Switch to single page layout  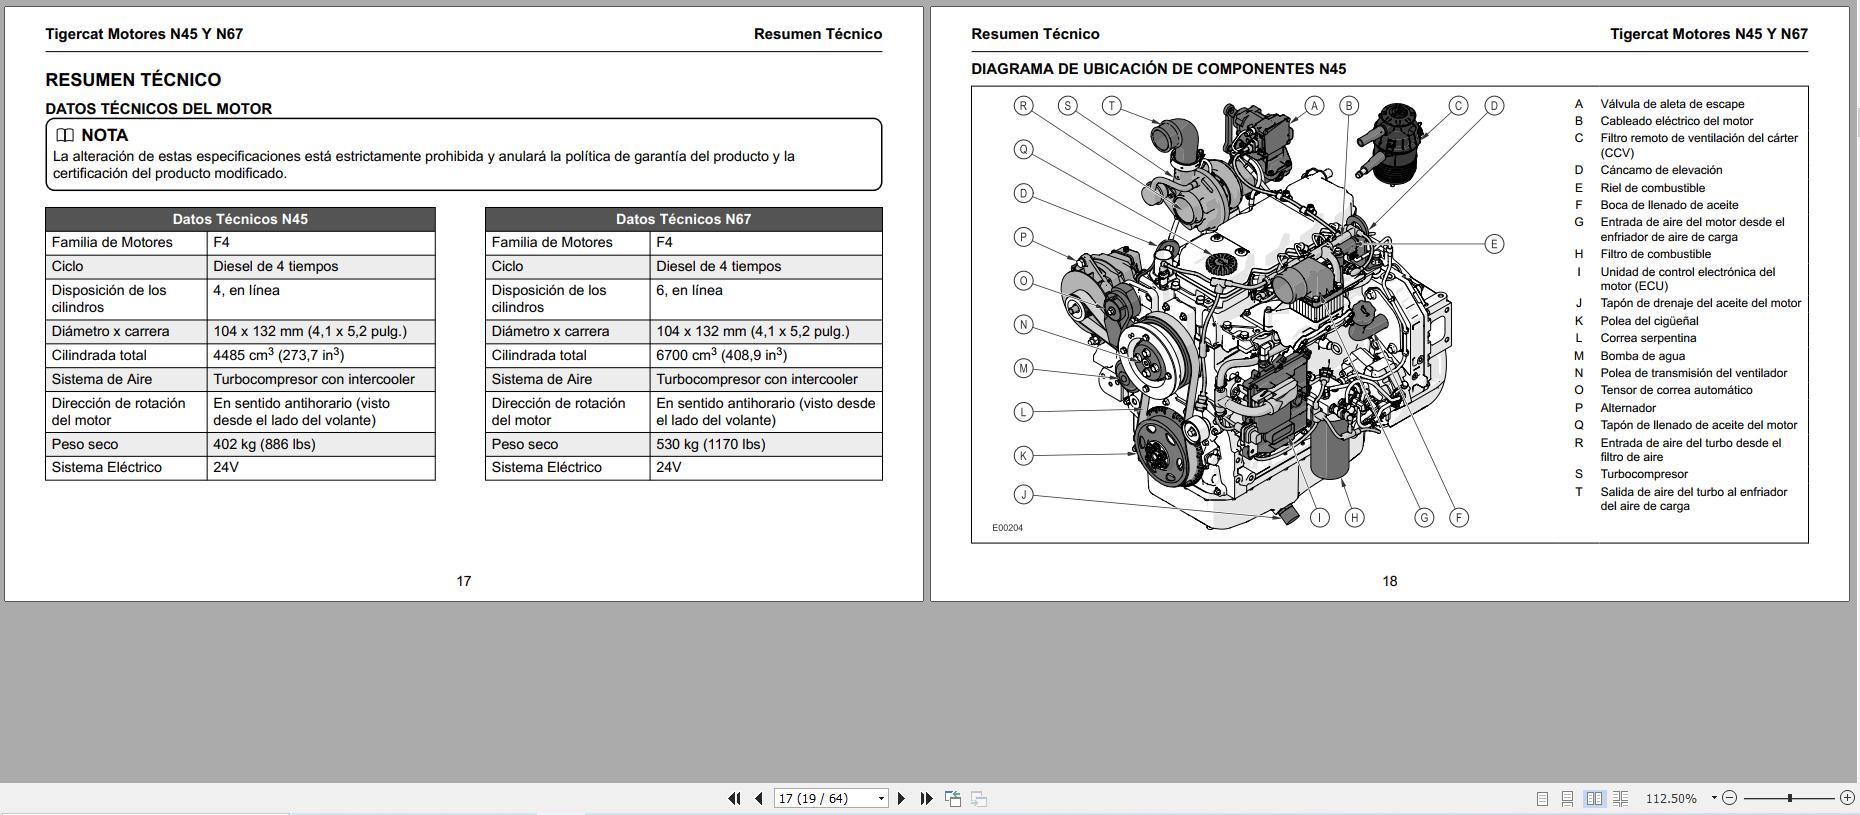tap(1542, 798)
